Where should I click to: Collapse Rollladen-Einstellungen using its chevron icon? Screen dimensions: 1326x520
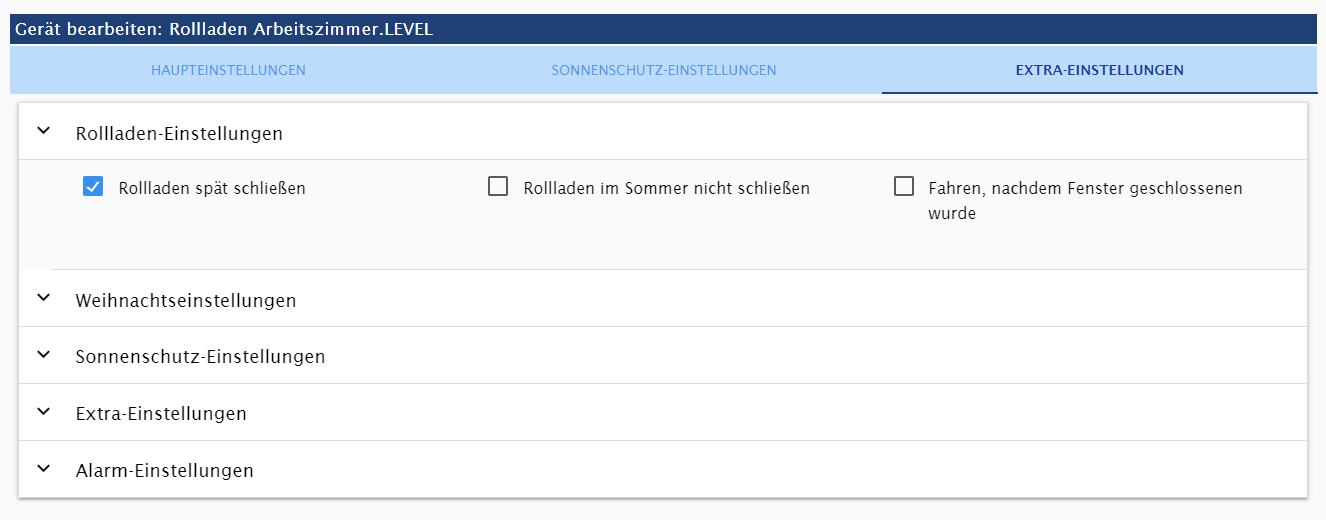(43, 131)
